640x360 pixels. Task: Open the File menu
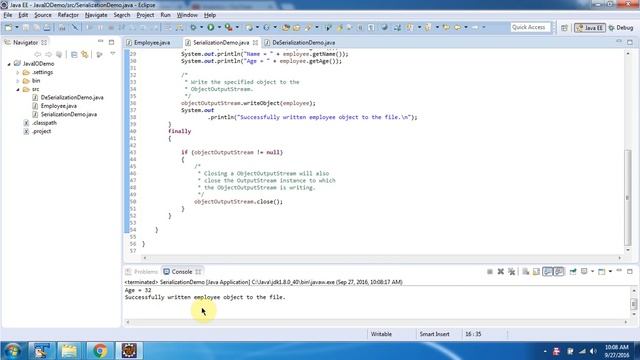pyautogui.click(x=8, y=15)
